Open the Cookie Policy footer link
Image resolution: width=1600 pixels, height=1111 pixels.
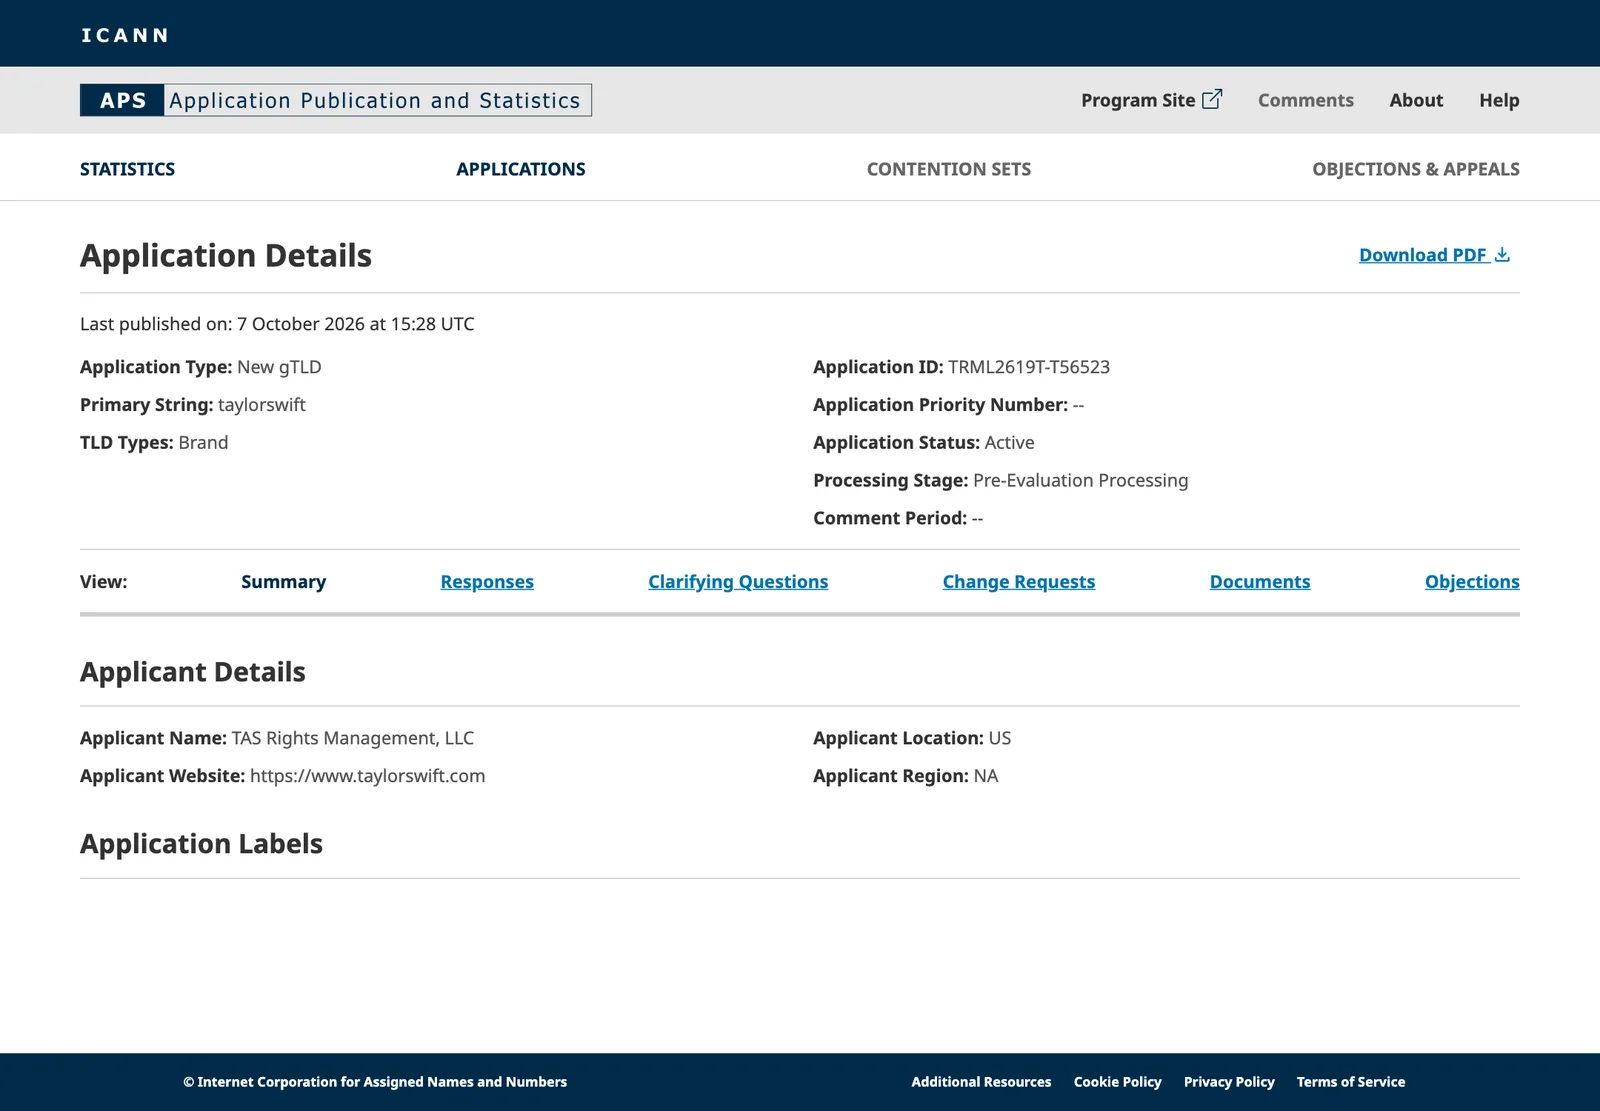point(1117,1082)
